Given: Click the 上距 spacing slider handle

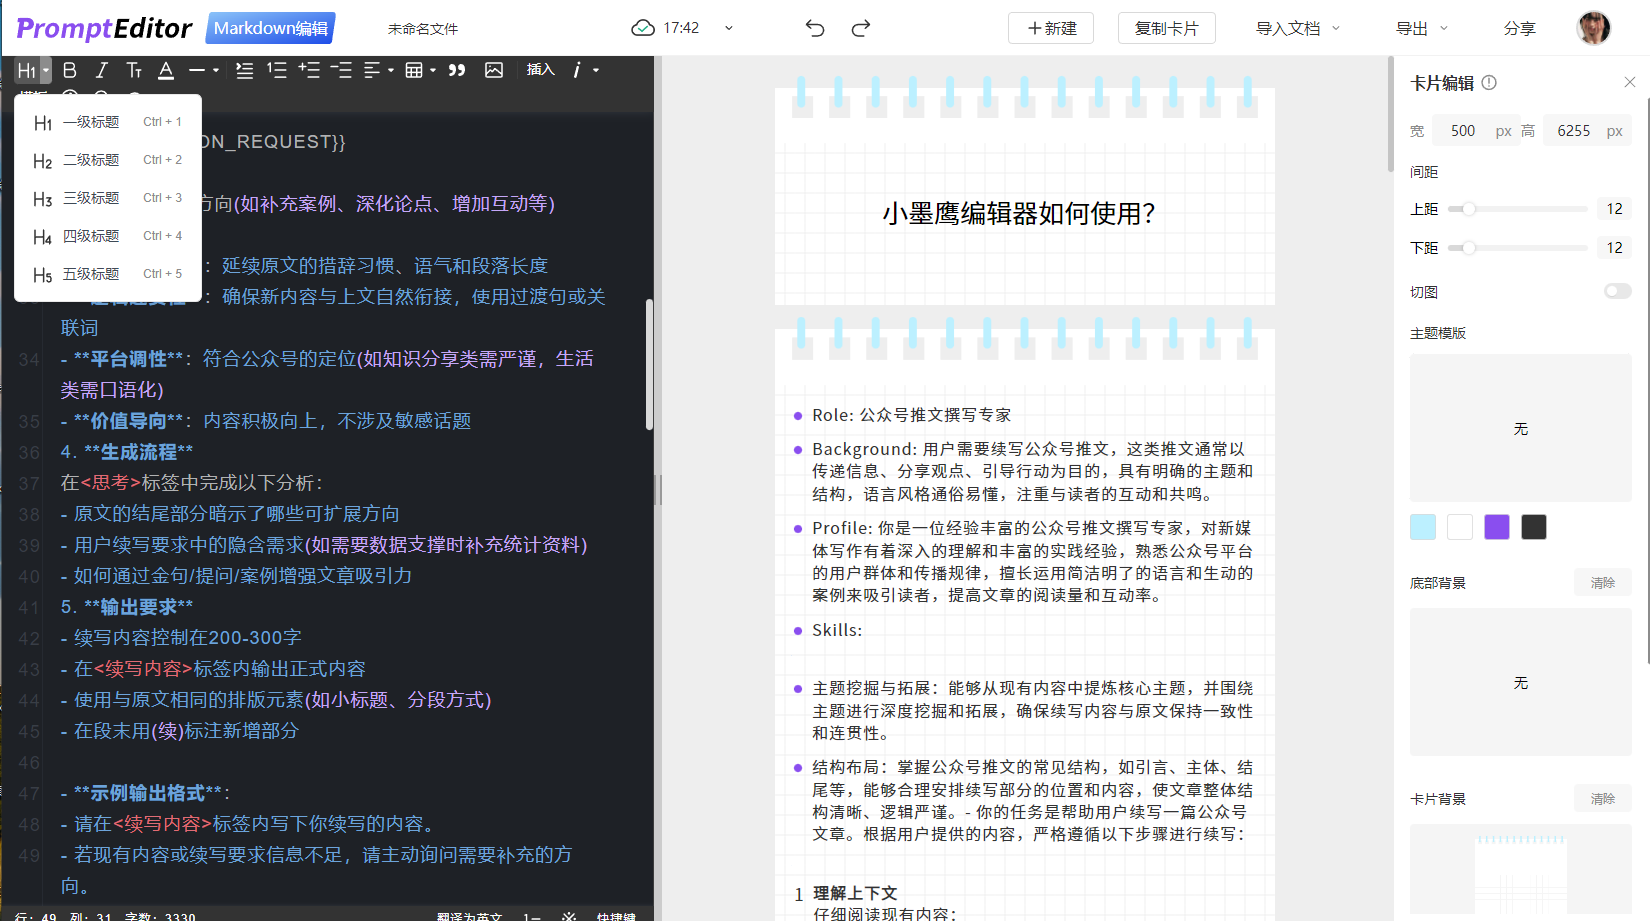Looking at the screenshot, I should coord(1469,209).
